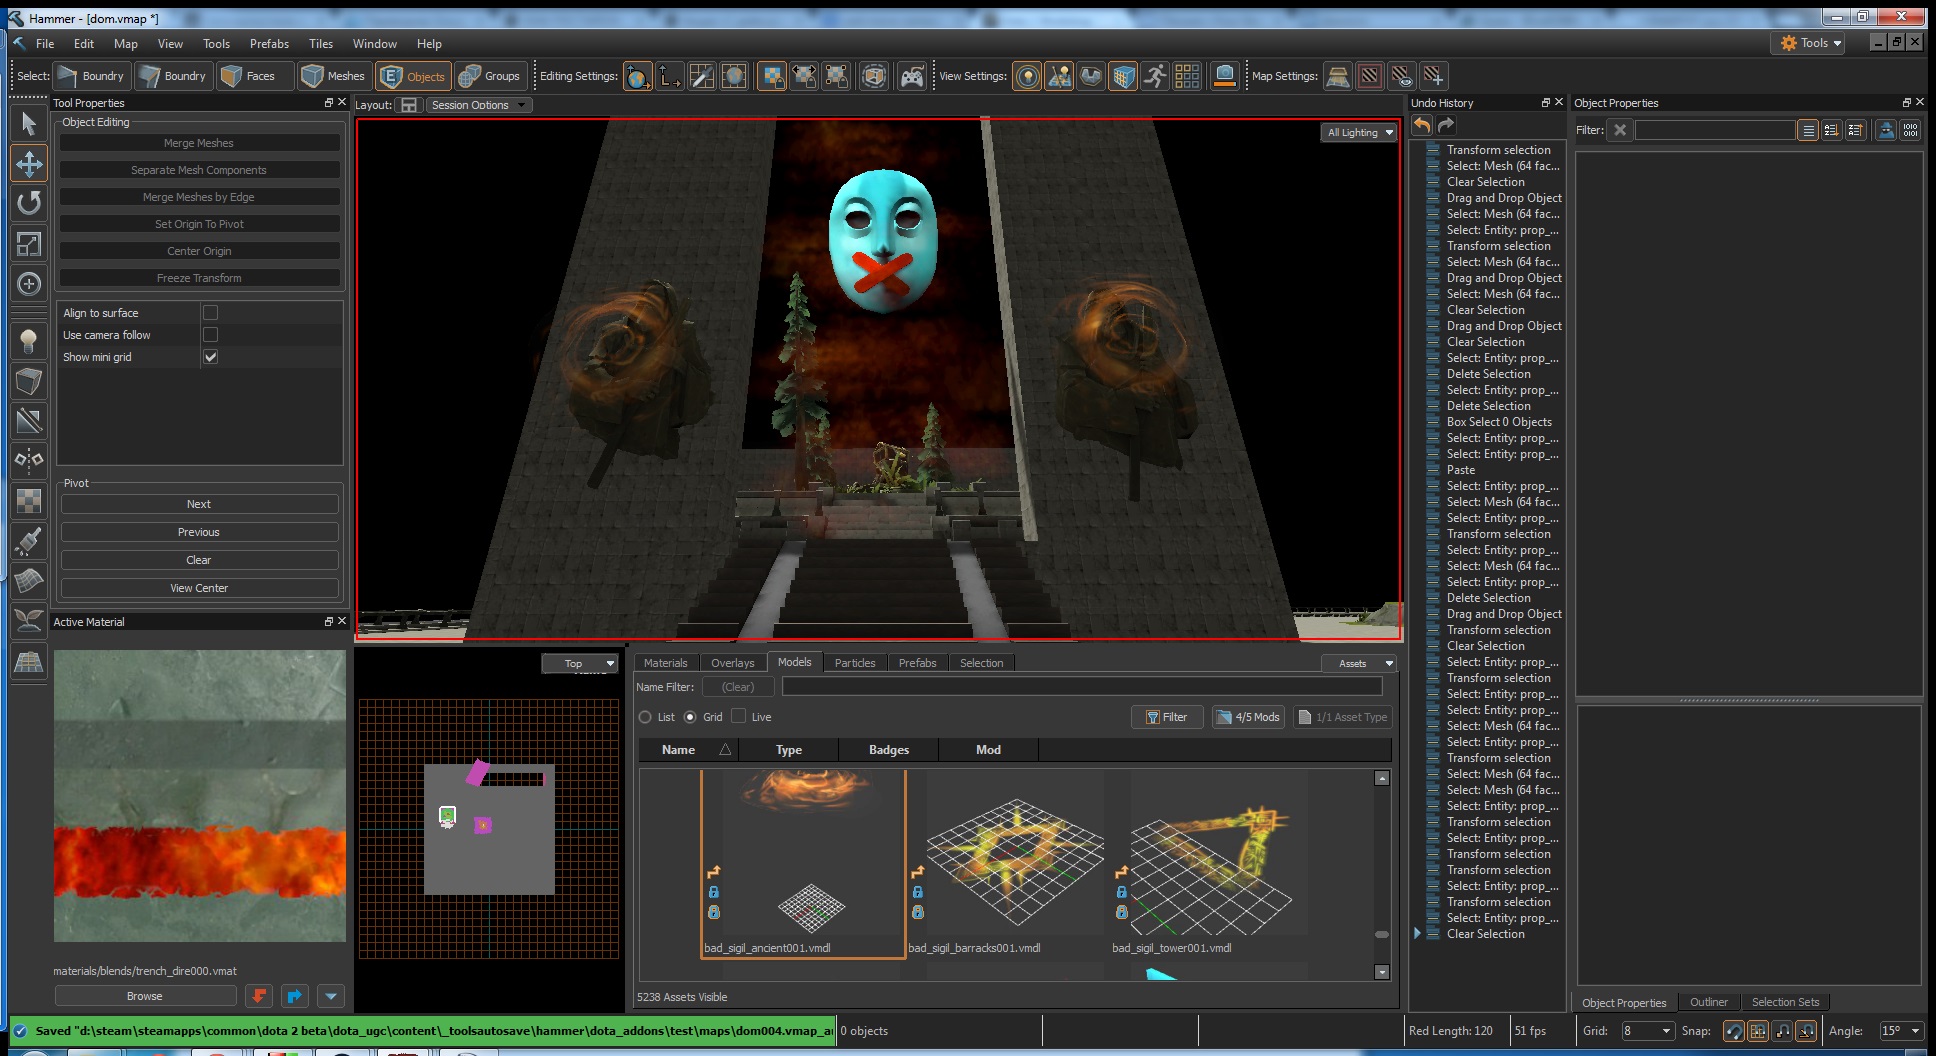
Task: Click the Browse material button
Action: click(x=145, y=996)
